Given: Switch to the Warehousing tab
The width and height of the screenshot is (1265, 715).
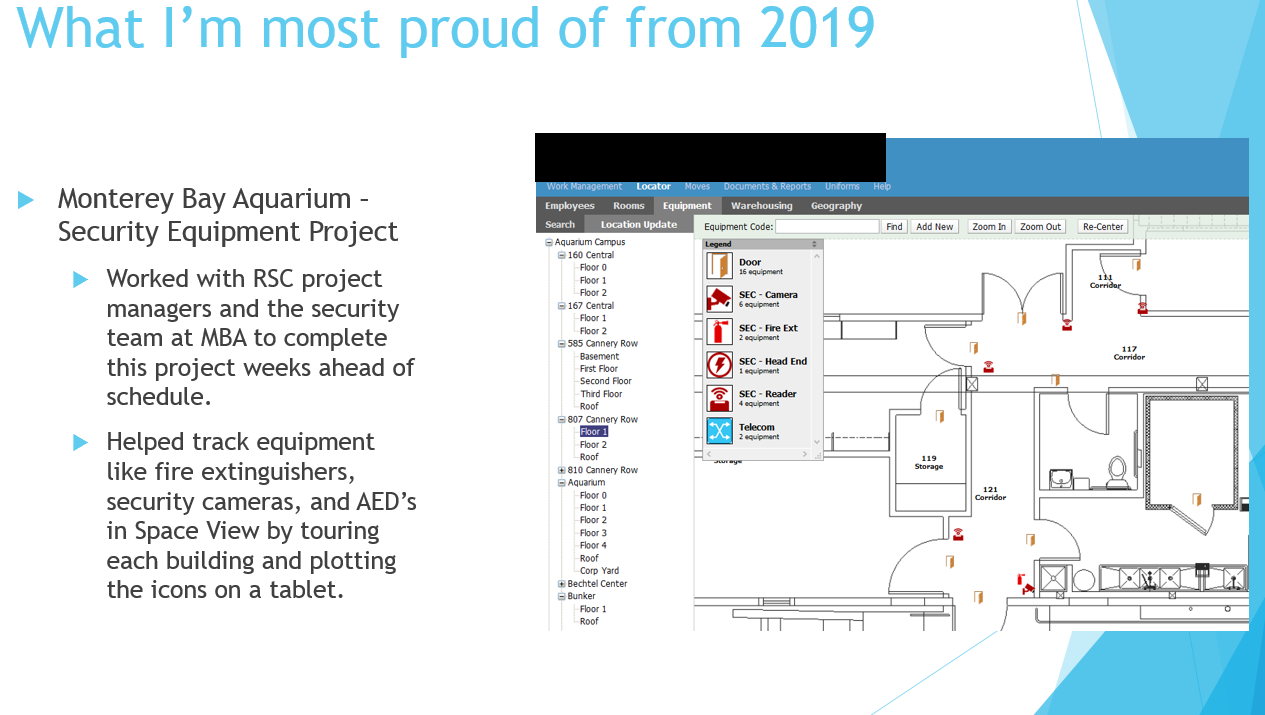Looking at the screenshot, I should (762, 206).
